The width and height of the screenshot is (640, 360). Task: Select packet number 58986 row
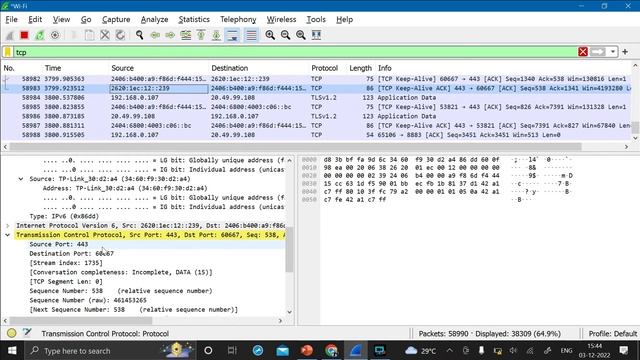pos(316,116)
